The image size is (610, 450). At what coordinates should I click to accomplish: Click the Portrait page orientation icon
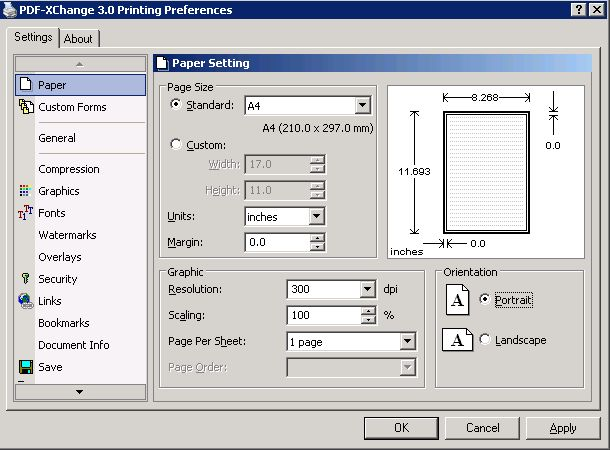(x=457, y=299)
